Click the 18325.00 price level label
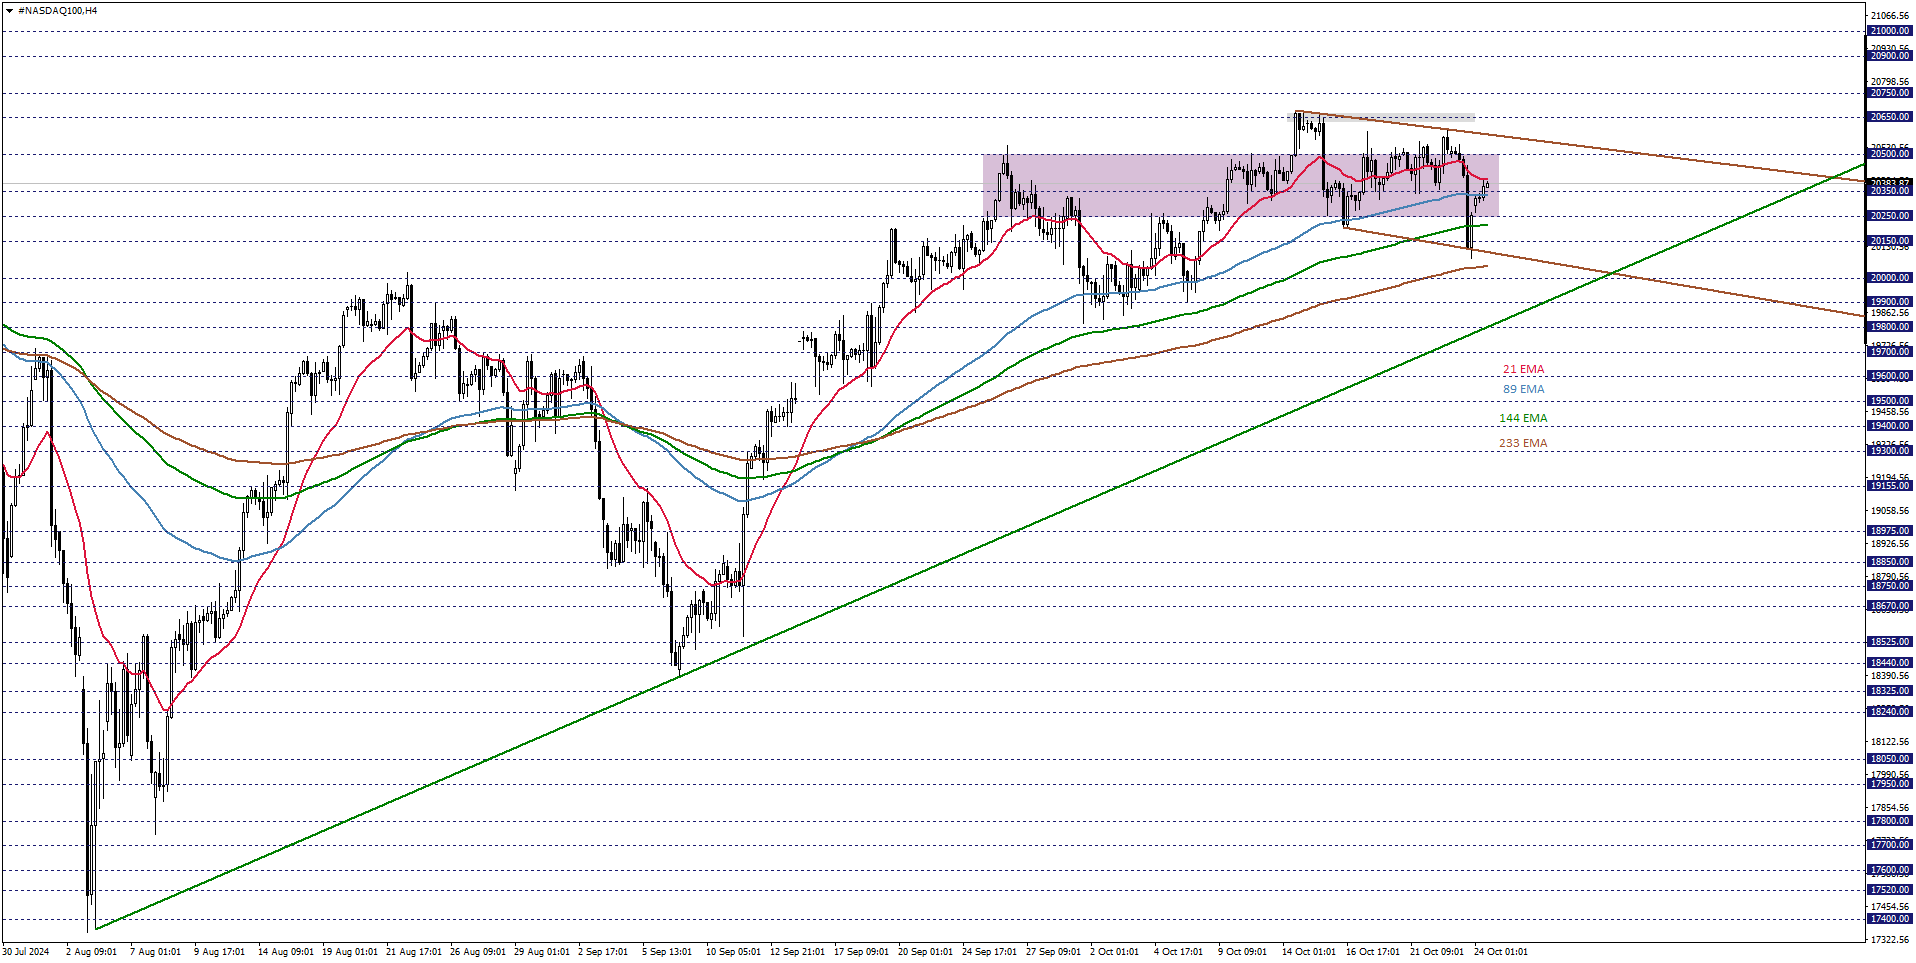The image size is (1916, 963). (x=1889, y=691)
